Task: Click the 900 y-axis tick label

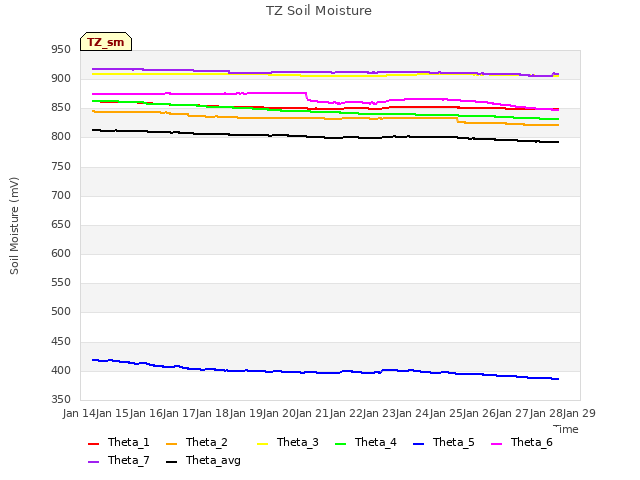Action: 61,78
